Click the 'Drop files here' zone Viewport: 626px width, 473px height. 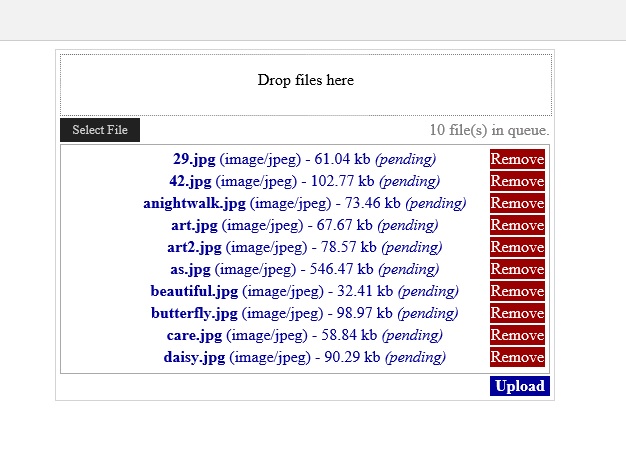[305, 81]
